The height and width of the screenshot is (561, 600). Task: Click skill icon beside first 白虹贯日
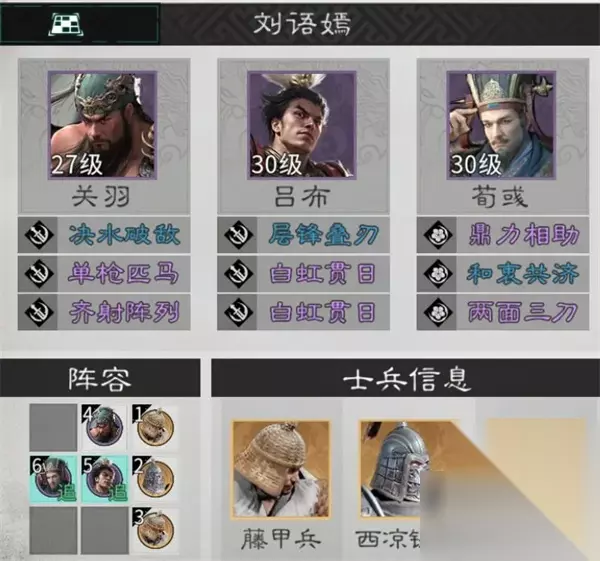click(x=238, y=274)
